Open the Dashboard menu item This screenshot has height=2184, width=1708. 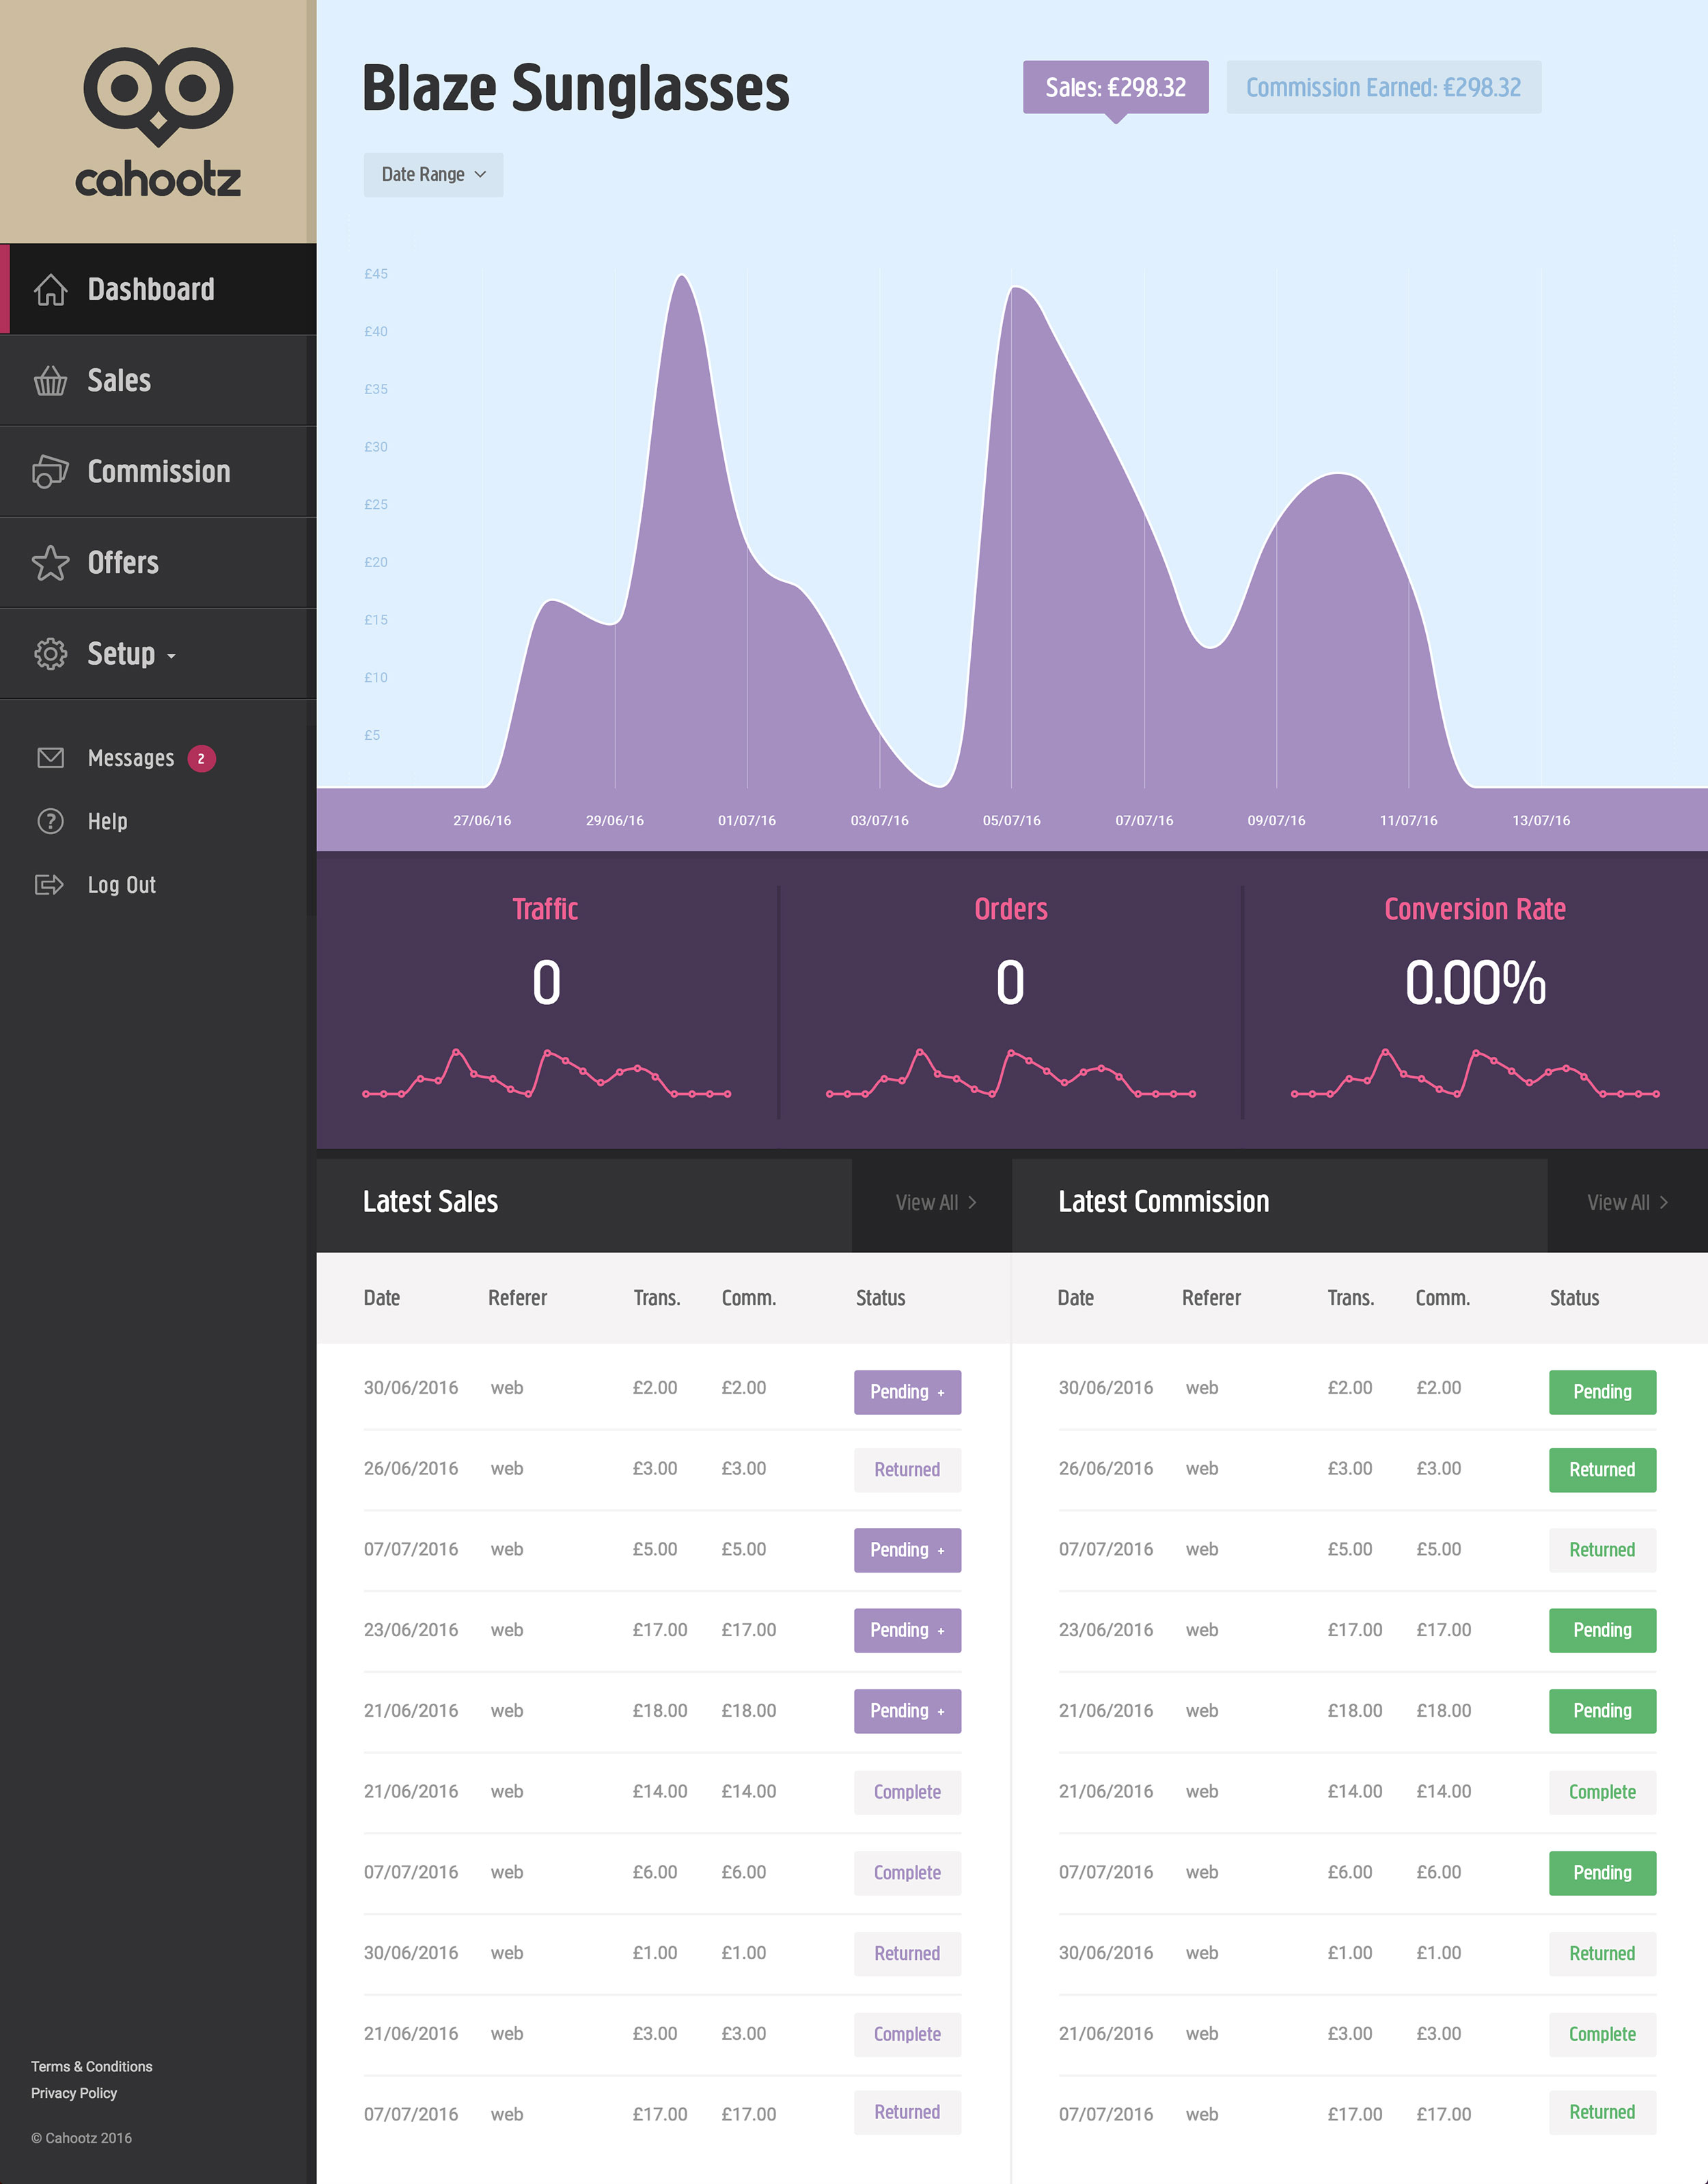pyautogui.click(x=158, y=289)
